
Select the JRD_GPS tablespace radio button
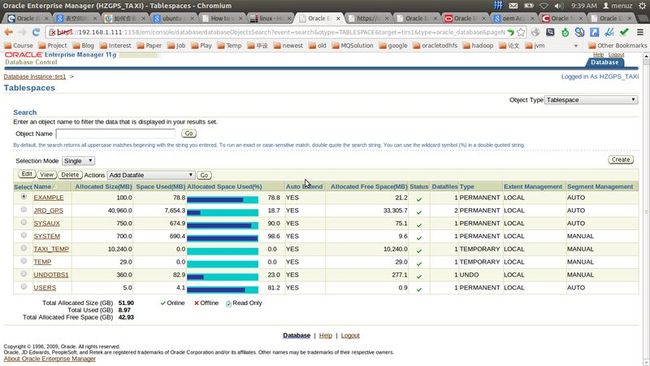pyautogui.click(x=24, y=210)
